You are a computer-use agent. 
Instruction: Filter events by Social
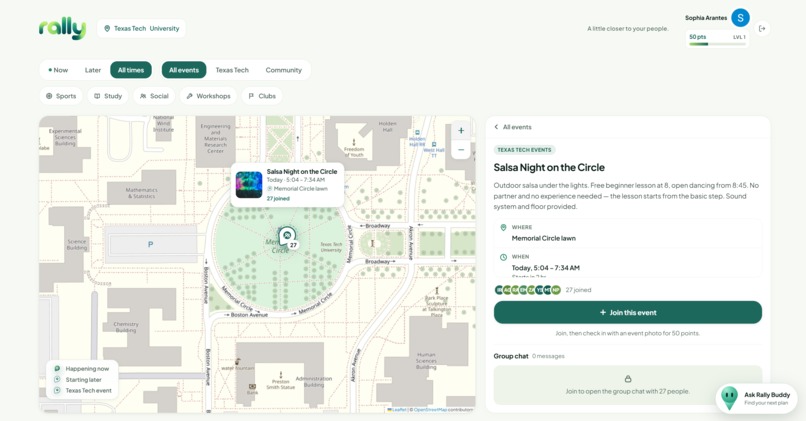tap(154, 96)
